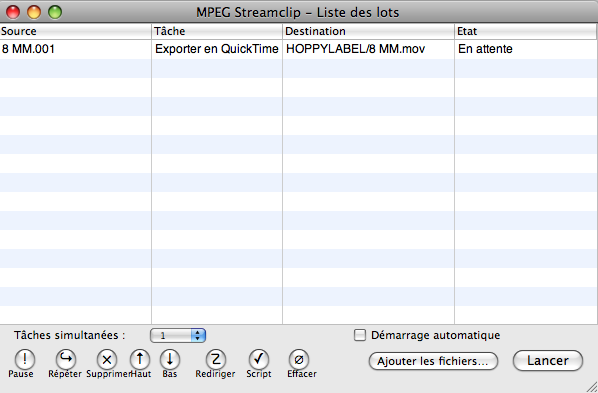Move the batch up with Haut arrow

click(140, 359)
